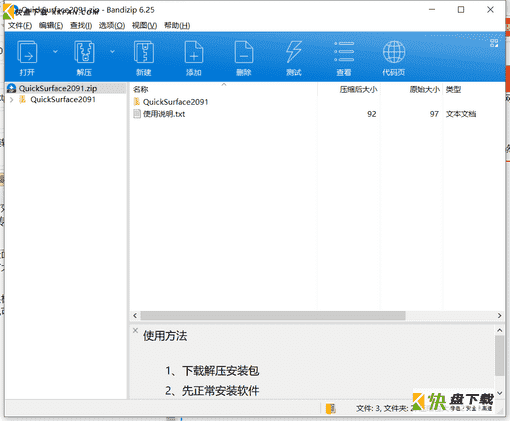
Task: Click the line 2、先正常安装软件
Action: (212, 391)
